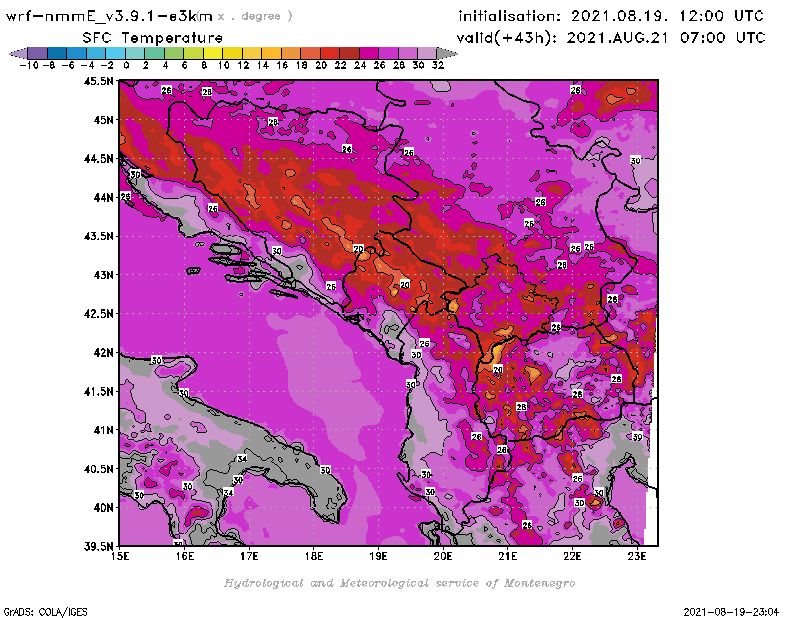Click the '19E' longitude axis label
This screenshot has width=800, height=618.
click(379, 556)
